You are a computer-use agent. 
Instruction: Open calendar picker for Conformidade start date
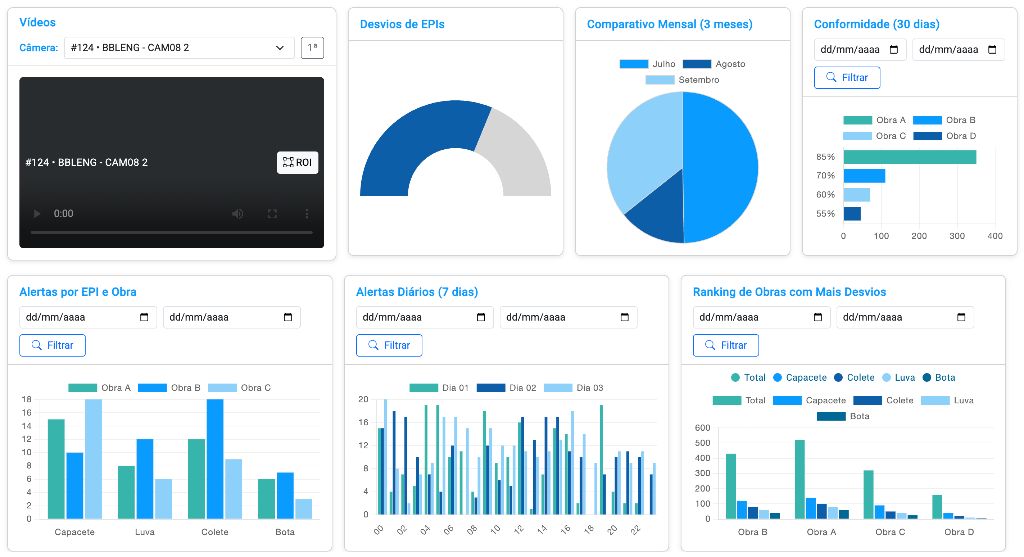tap(895, 49)
